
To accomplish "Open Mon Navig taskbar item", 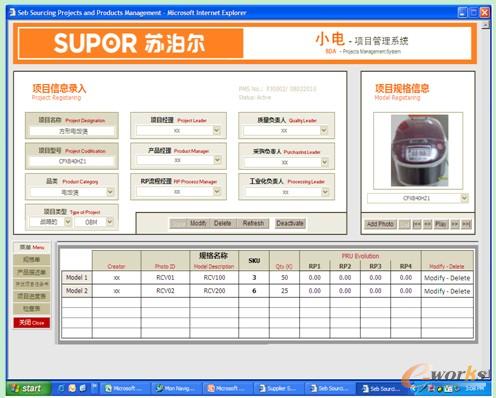I will coord(176,388).
